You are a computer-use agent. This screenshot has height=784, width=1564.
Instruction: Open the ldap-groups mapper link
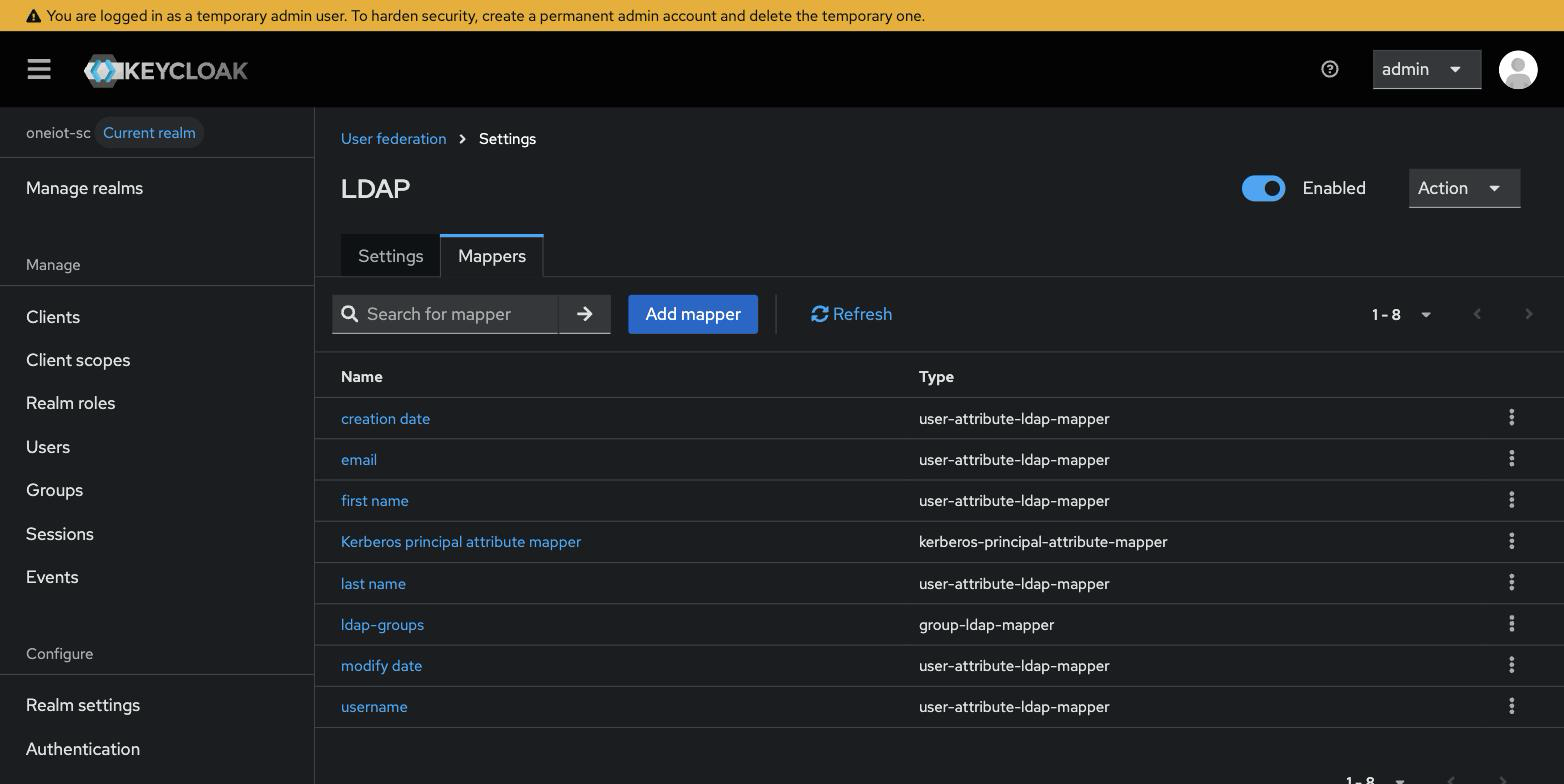(x=382, y=625)
